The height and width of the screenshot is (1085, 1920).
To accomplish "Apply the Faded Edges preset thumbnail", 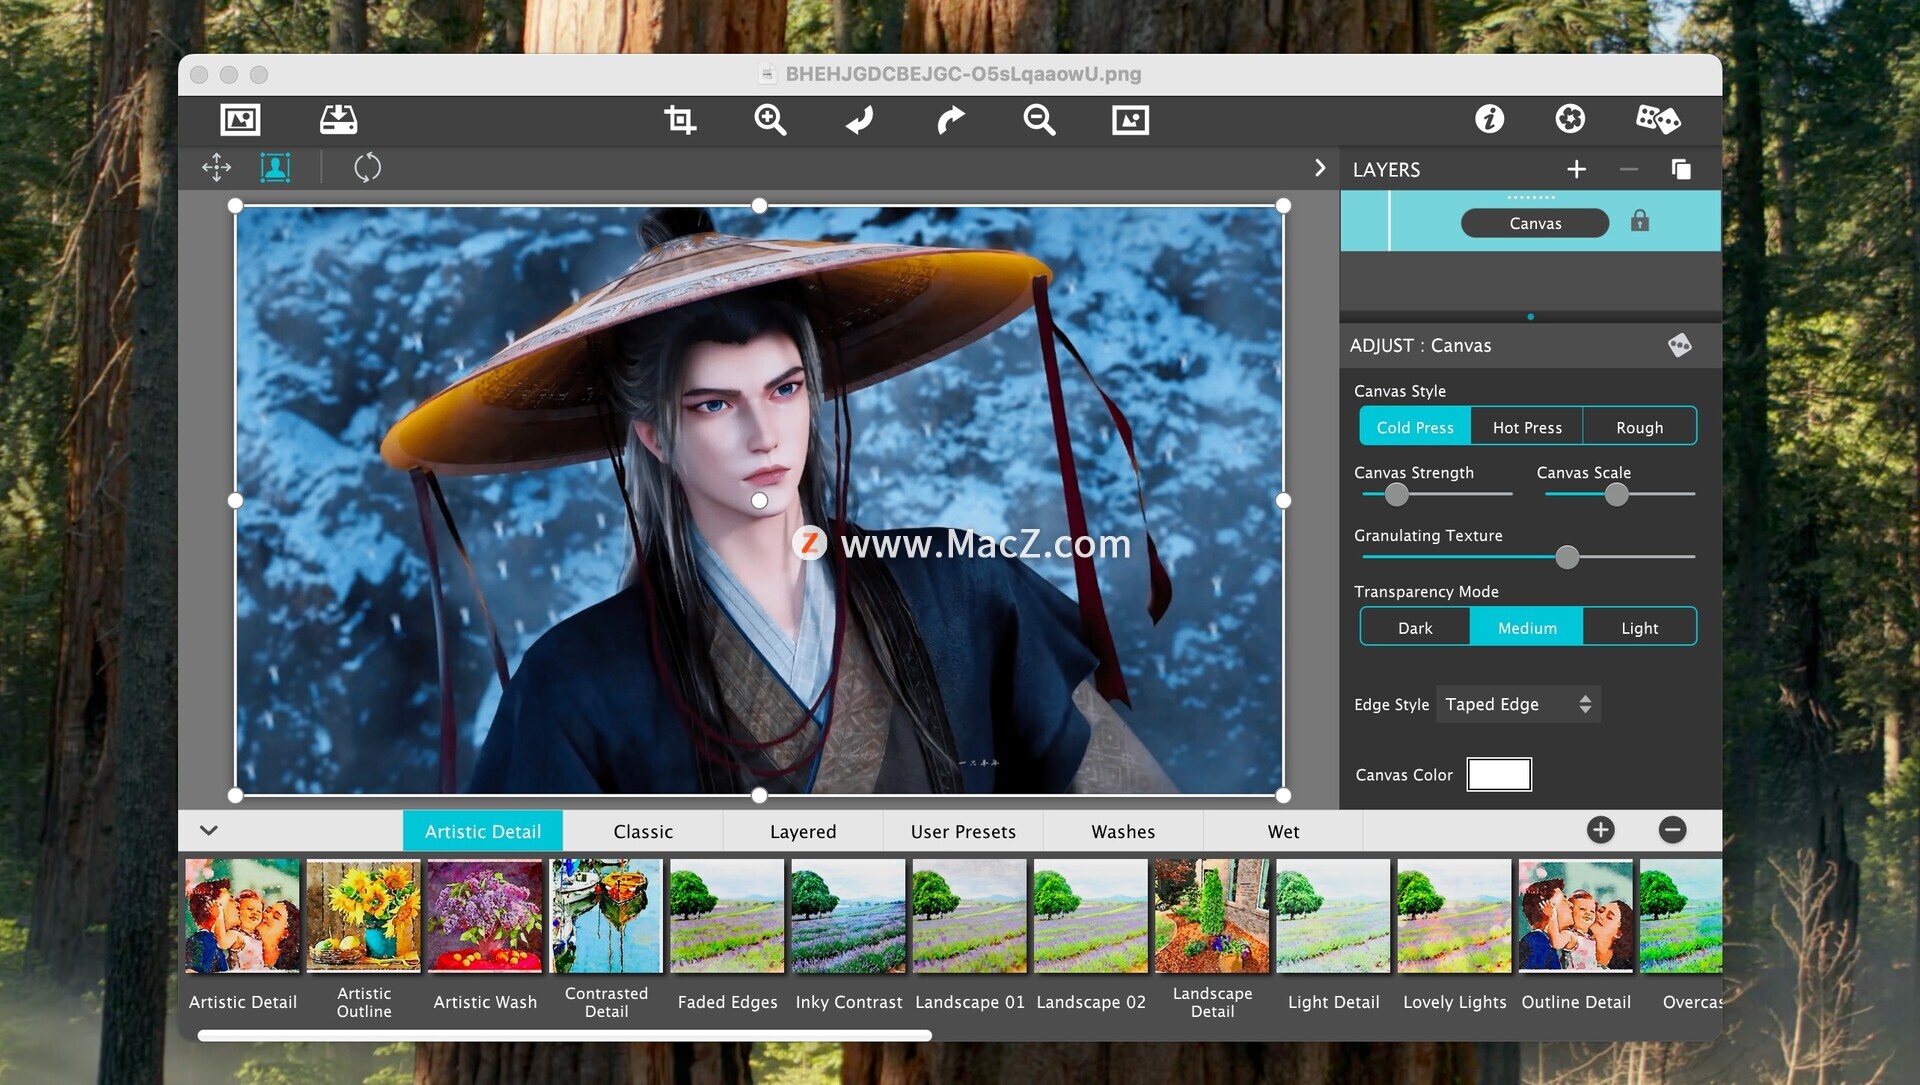I will click(727, 916).
